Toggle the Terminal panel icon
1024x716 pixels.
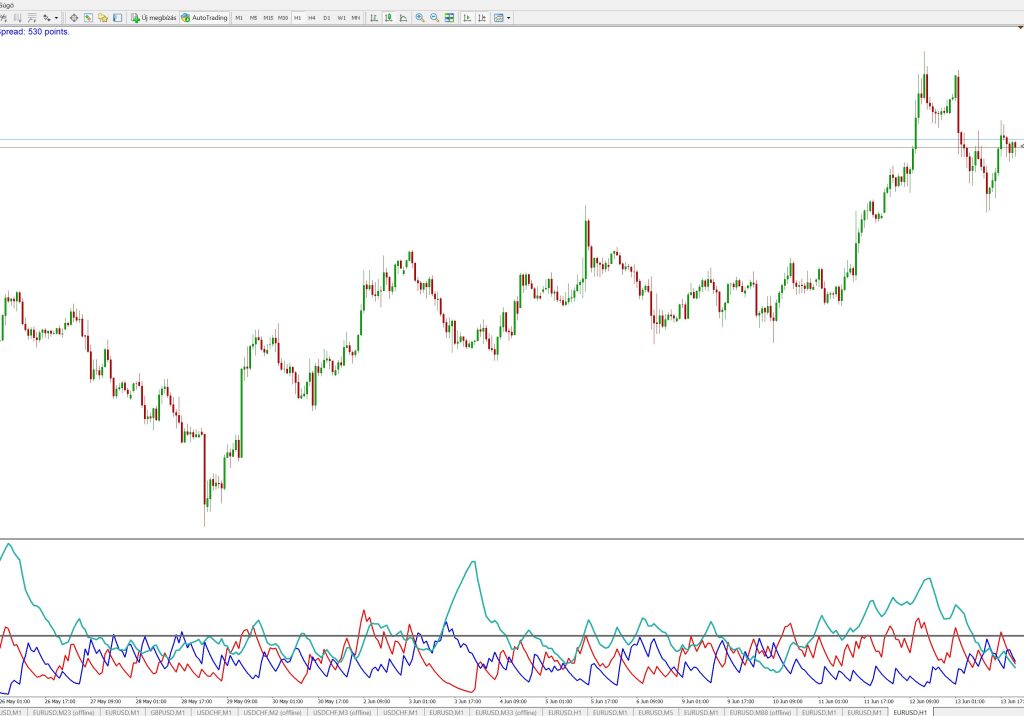pyautogui.click(x=118, y=18)
